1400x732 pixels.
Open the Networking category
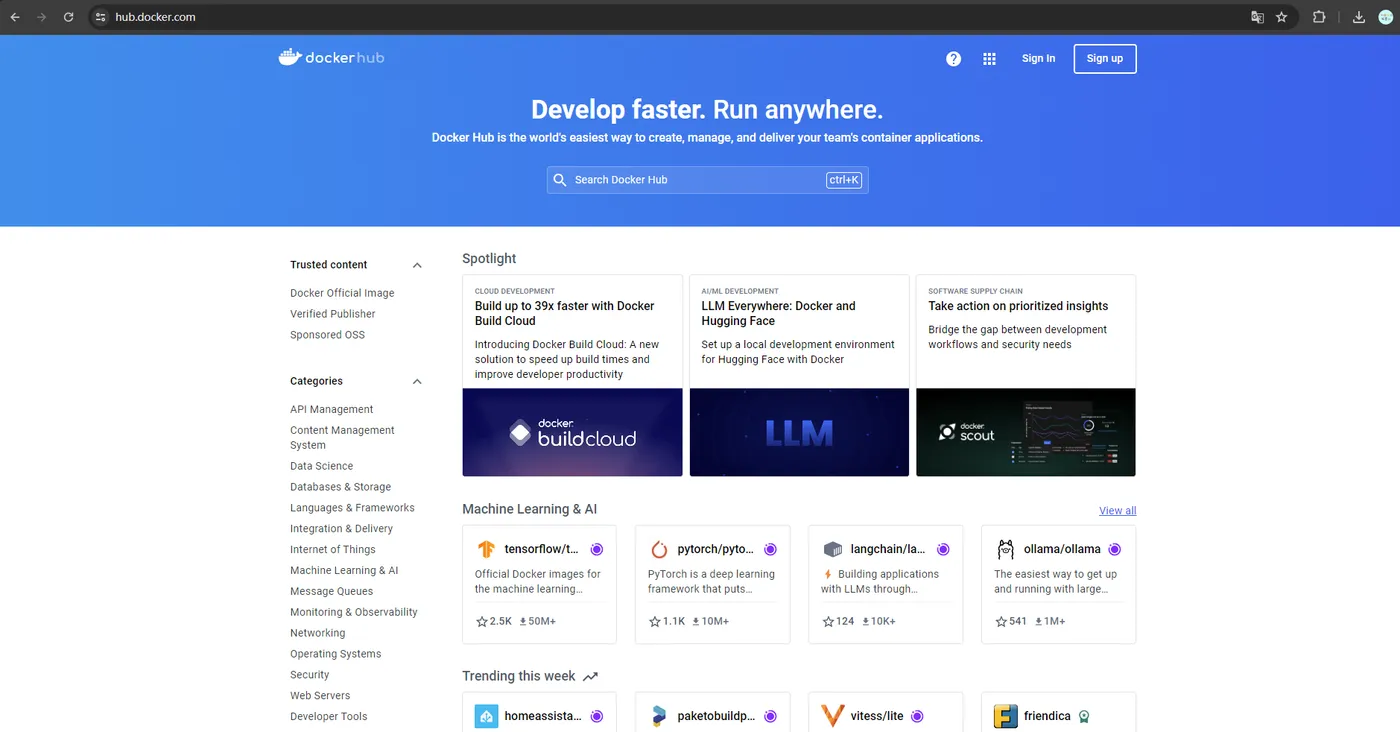coord(317,633)
